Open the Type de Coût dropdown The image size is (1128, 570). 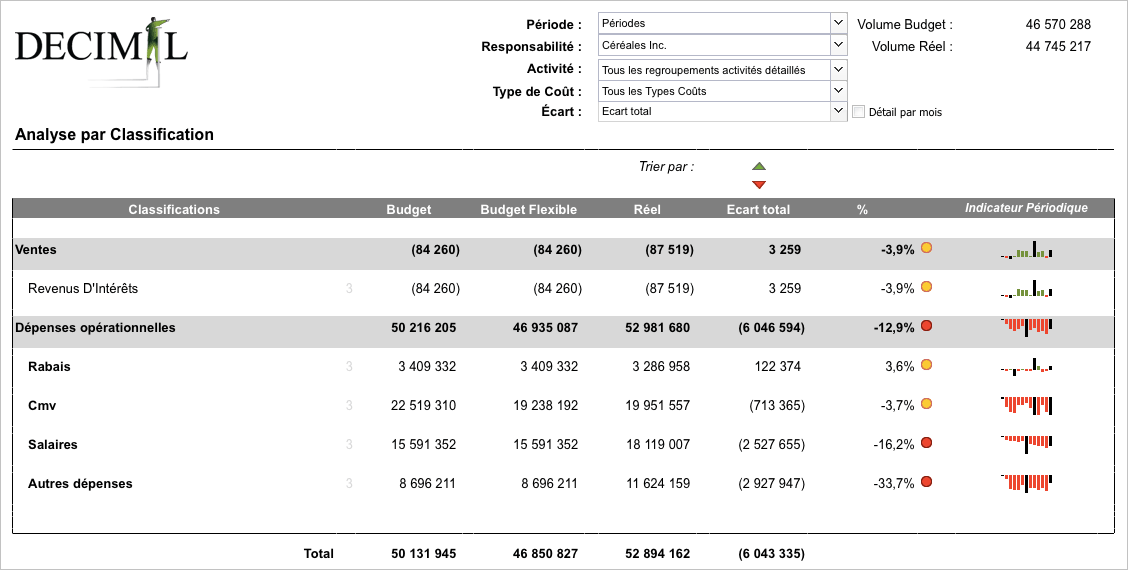click(x=723, y=91)
